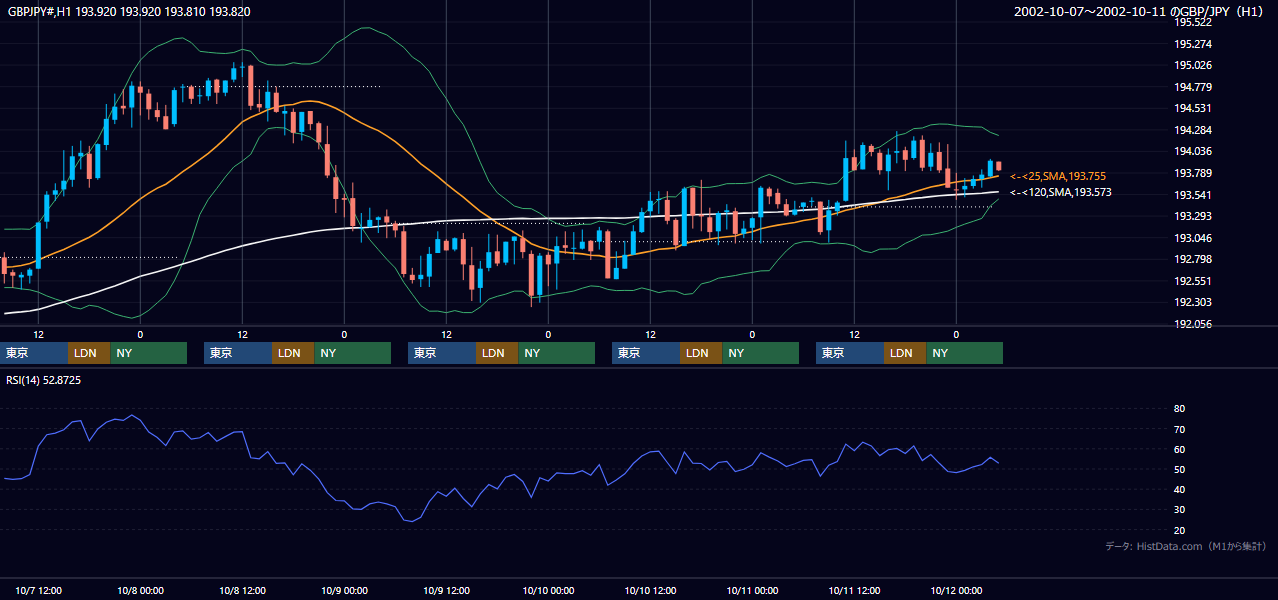The height and width of the screenshot is (600, 1278).
Task: Select the 10/12 00:00 time axis label
Action: (x=956, y=590)
